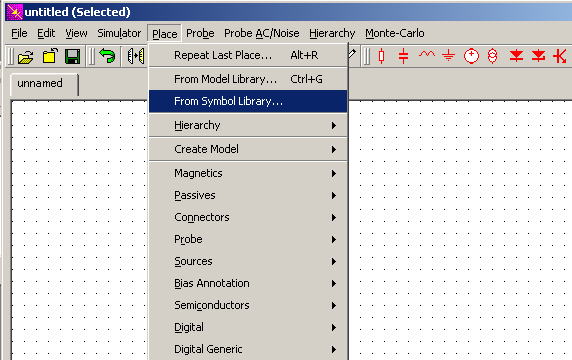Expand the Semiconductors submenu arrow

tap(333, 306)
